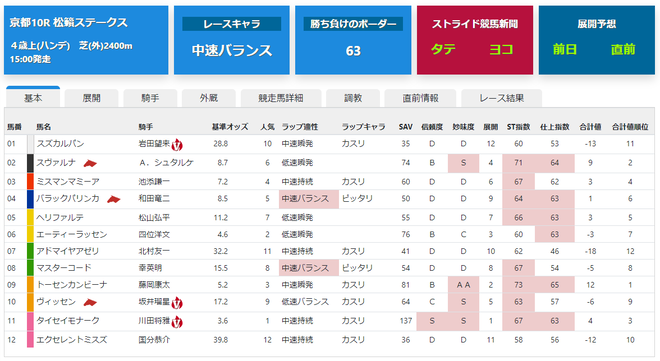Select the 調教 tab
The width and height of the screenshot is (660, 361).
click(353, 98)
